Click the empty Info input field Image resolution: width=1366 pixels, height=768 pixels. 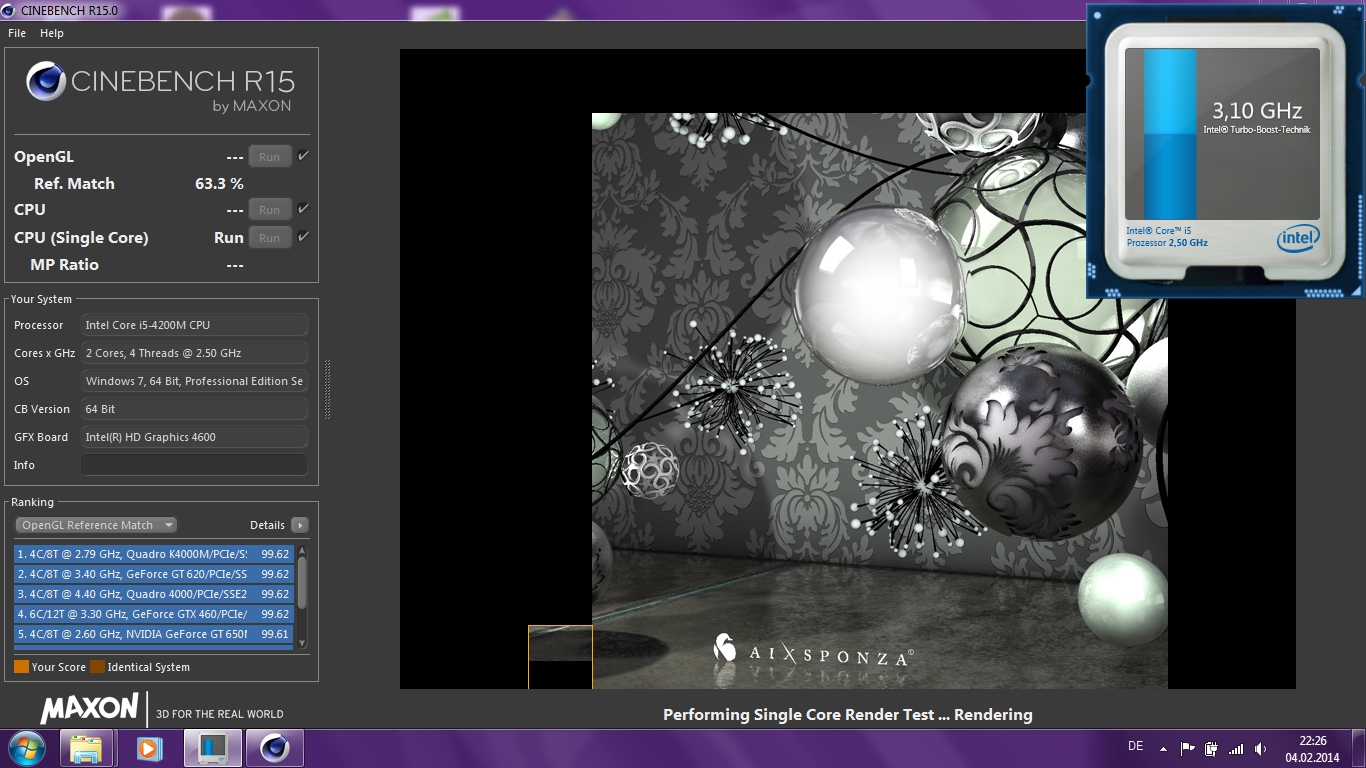[x=194, y=465]
